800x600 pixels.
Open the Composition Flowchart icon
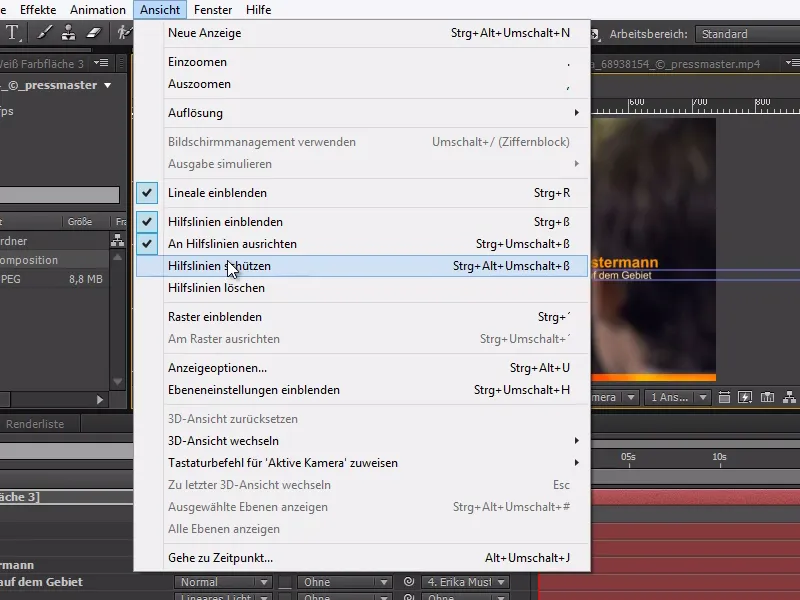click(x=789, y=397)
